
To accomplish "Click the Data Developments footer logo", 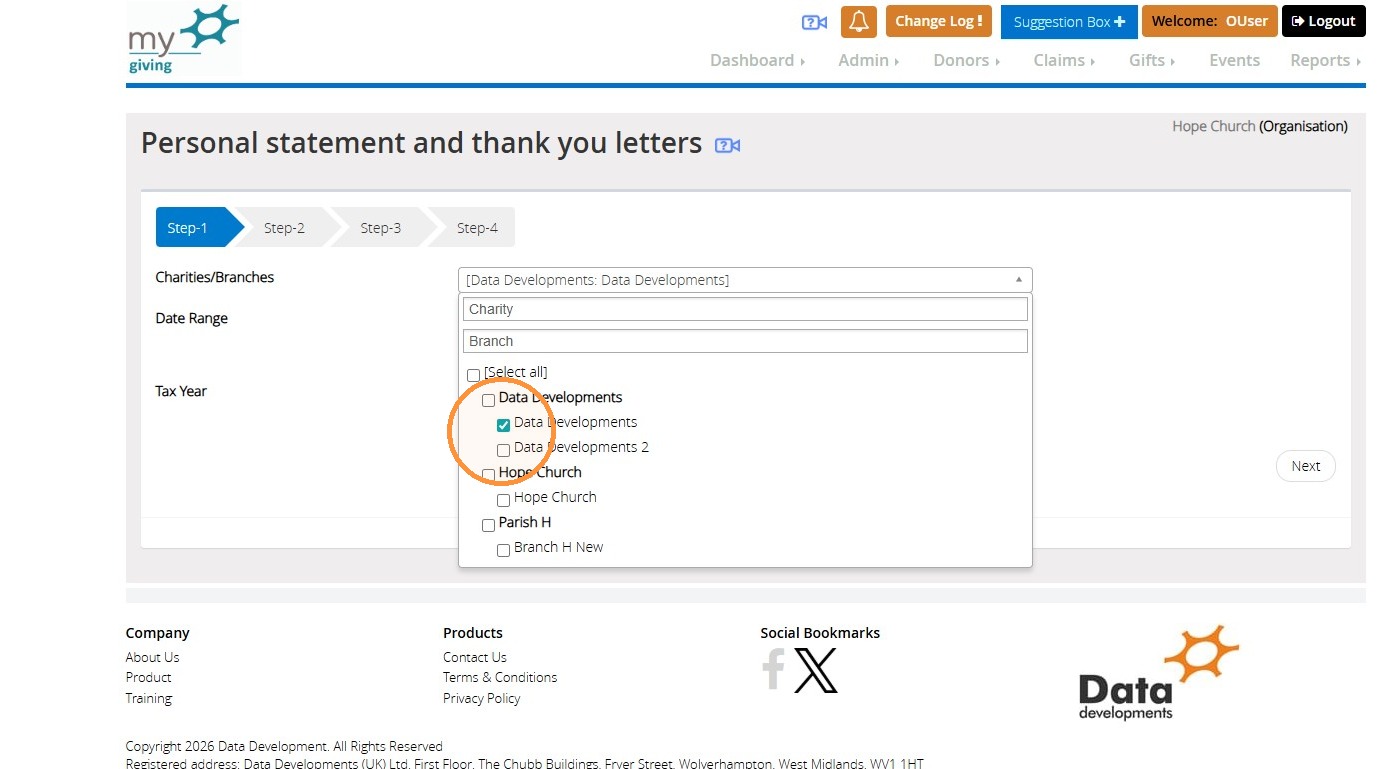I will click(x=1159, y=673).
